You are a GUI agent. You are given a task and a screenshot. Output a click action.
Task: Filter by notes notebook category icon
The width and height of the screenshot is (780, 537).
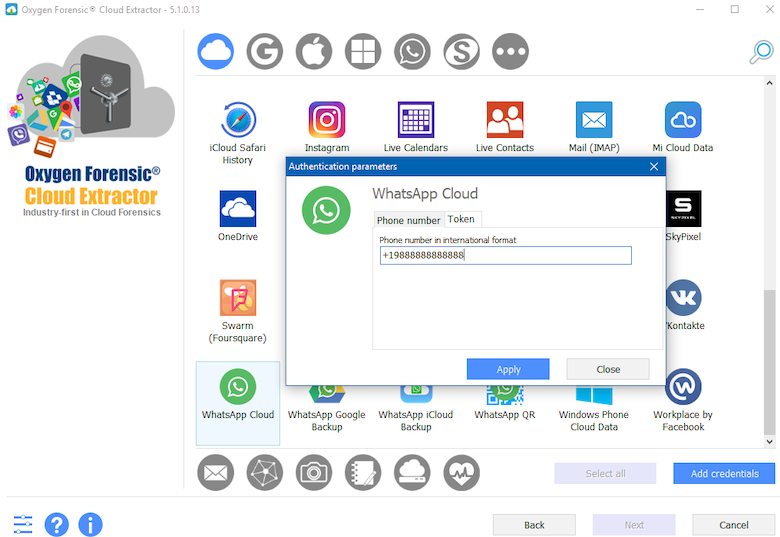[363, 472]
